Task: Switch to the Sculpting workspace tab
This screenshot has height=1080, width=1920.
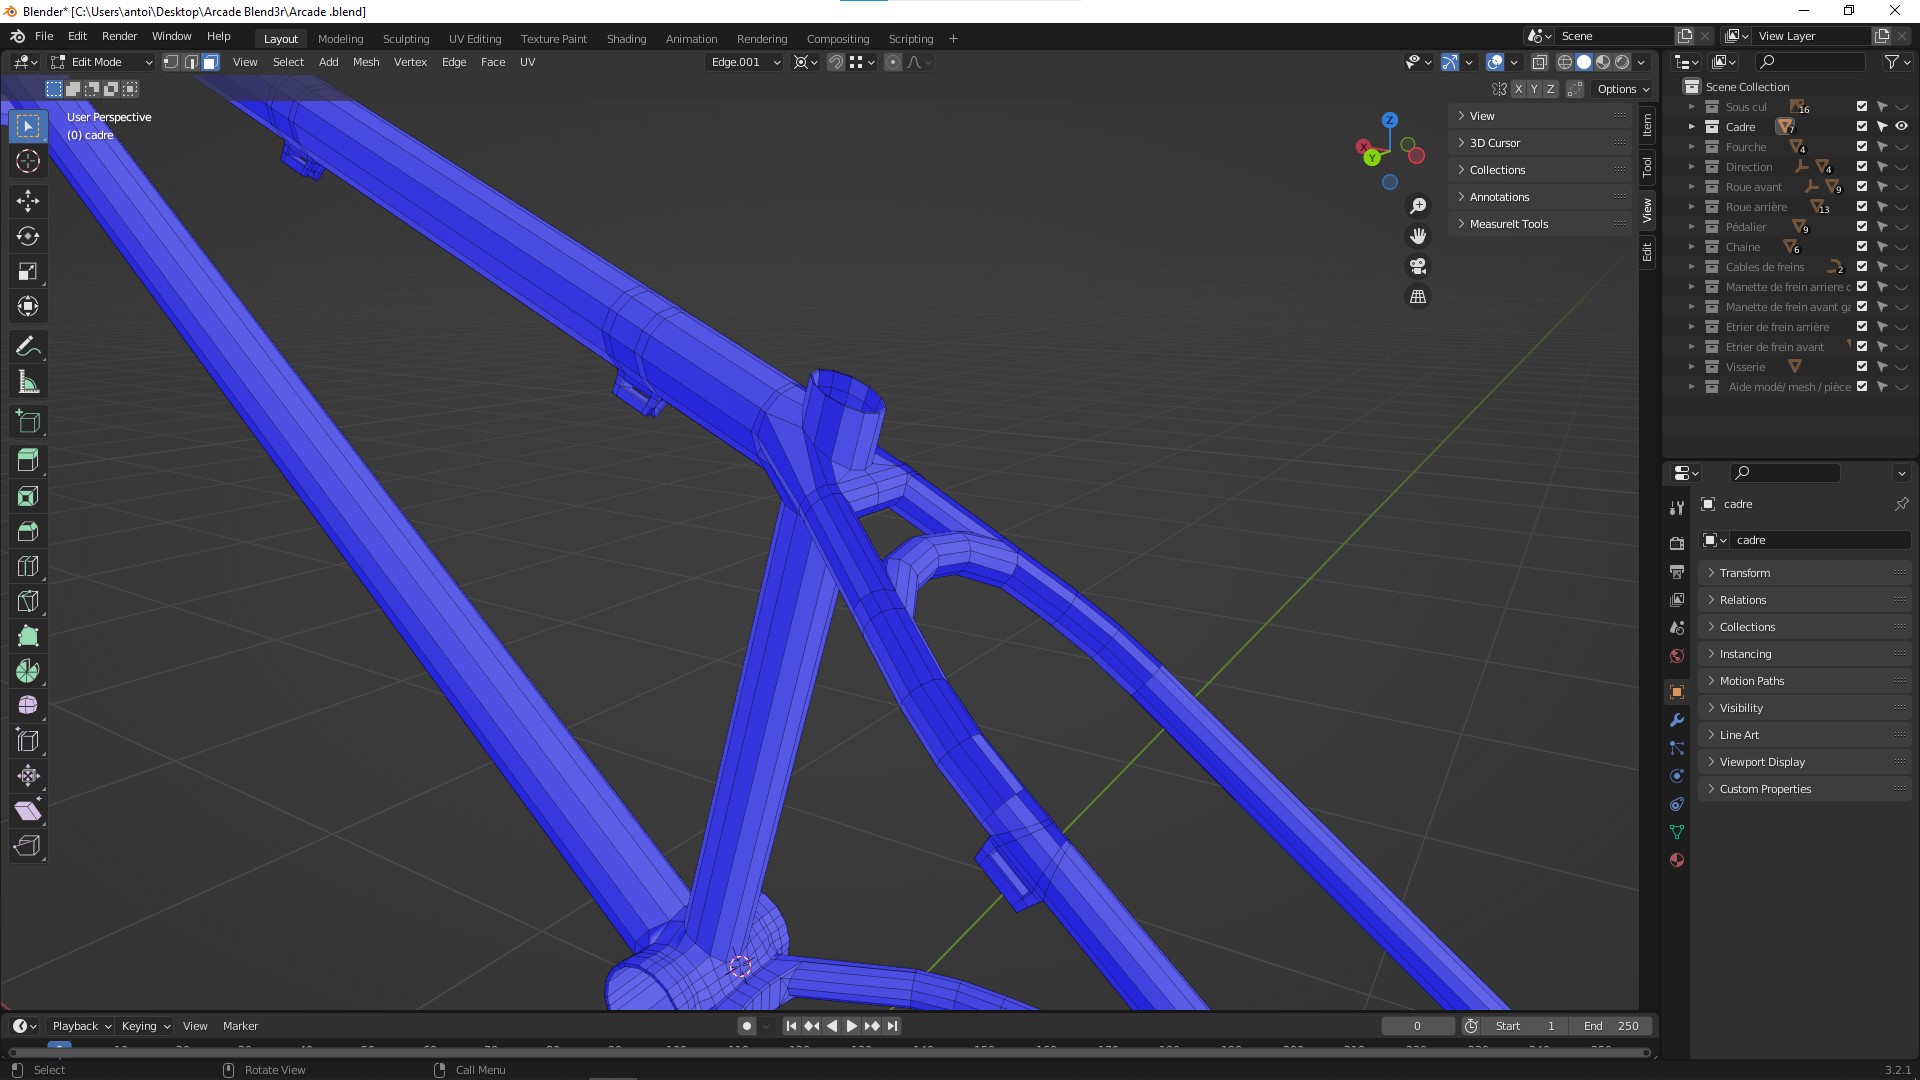Action: coord(406,39)
